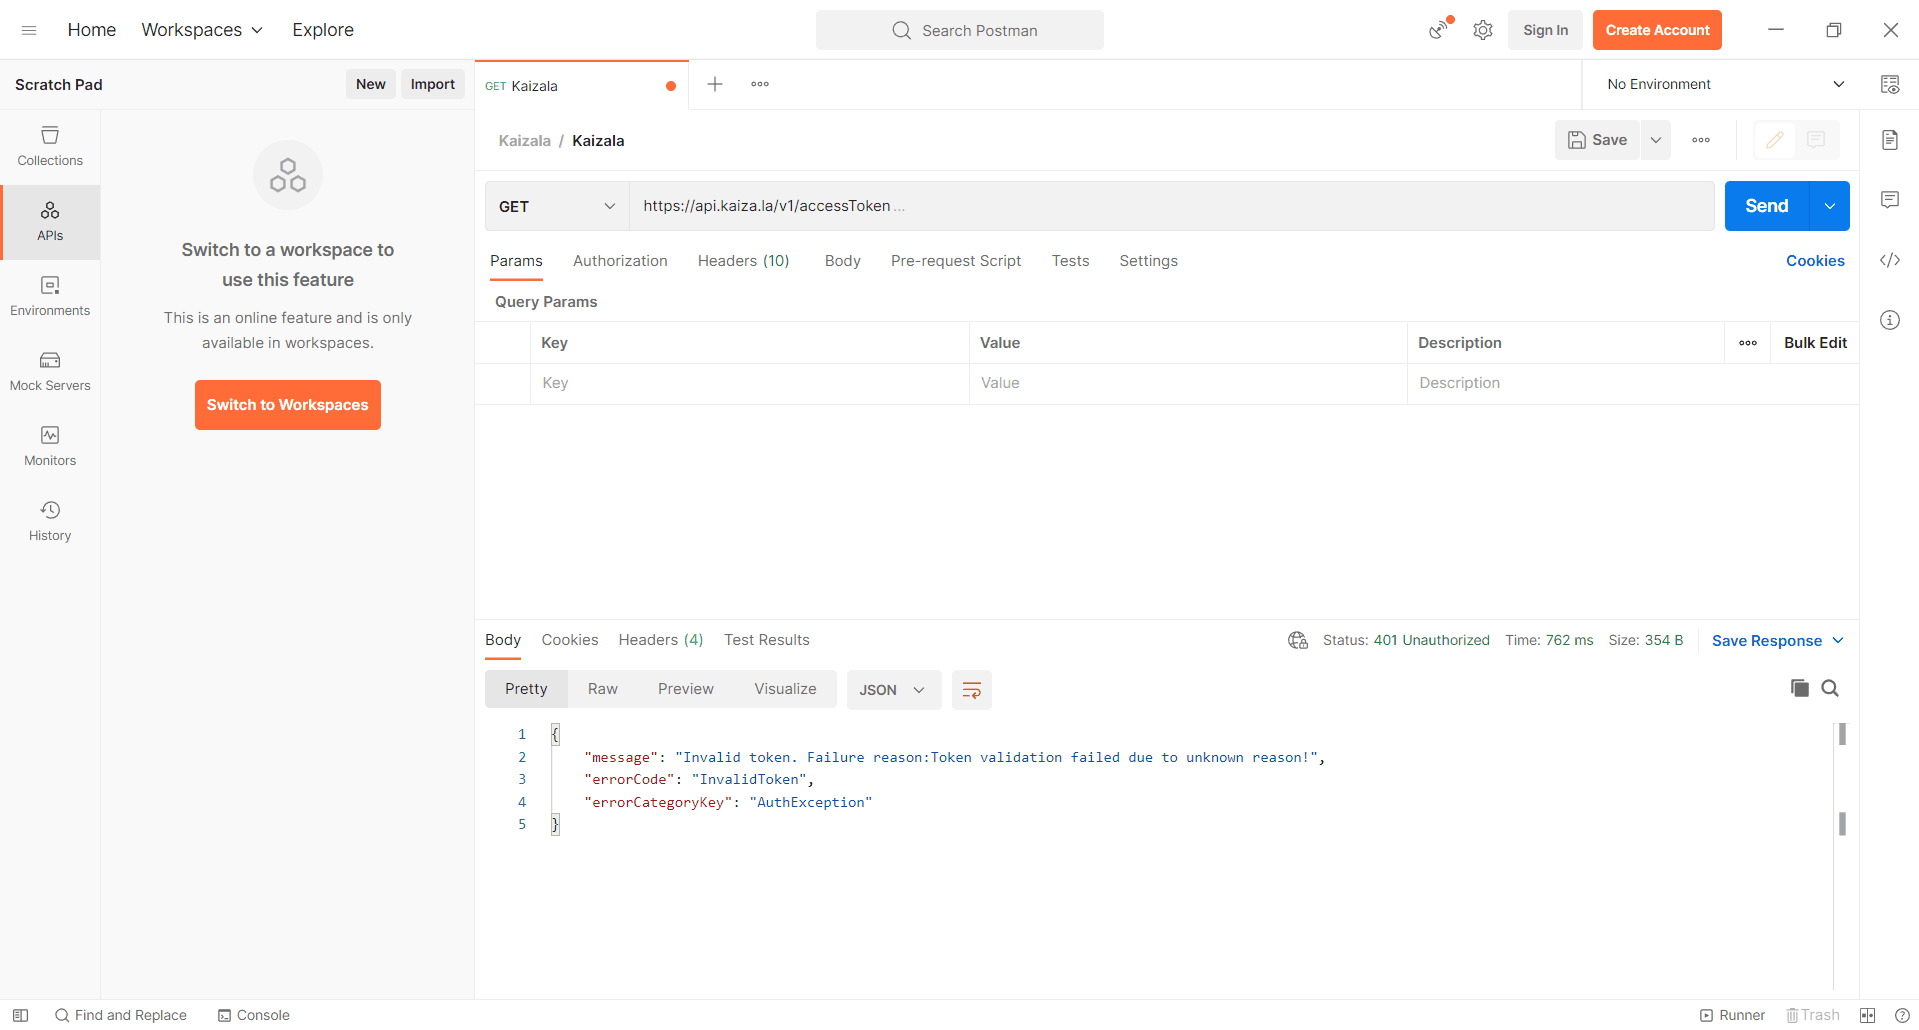
Task: Open the request Settings tab
Action: 1148,261
